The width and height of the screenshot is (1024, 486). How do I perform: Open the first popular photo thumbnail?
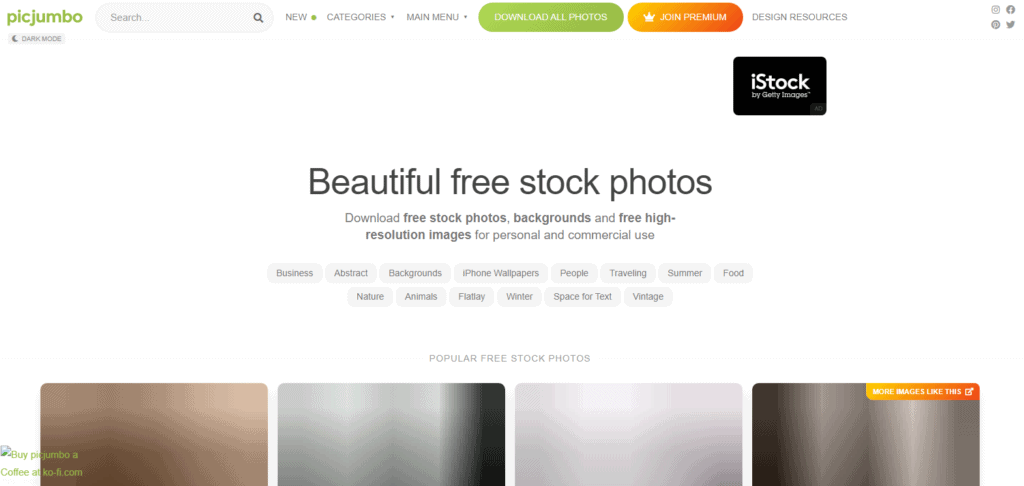154,434
